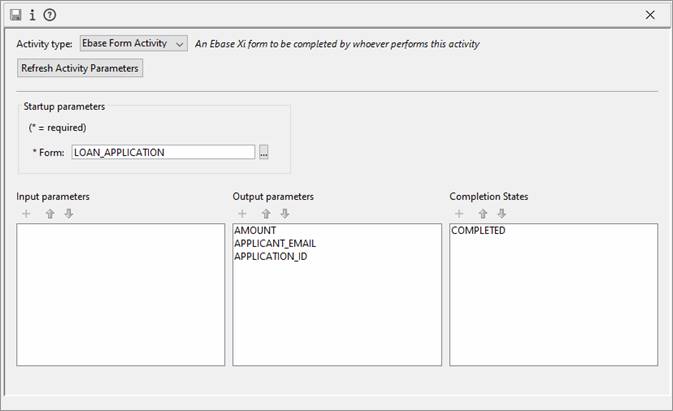Move output parameter up with arrow icon
Viewport: 673px width, 411px height.
click(266, 214)
